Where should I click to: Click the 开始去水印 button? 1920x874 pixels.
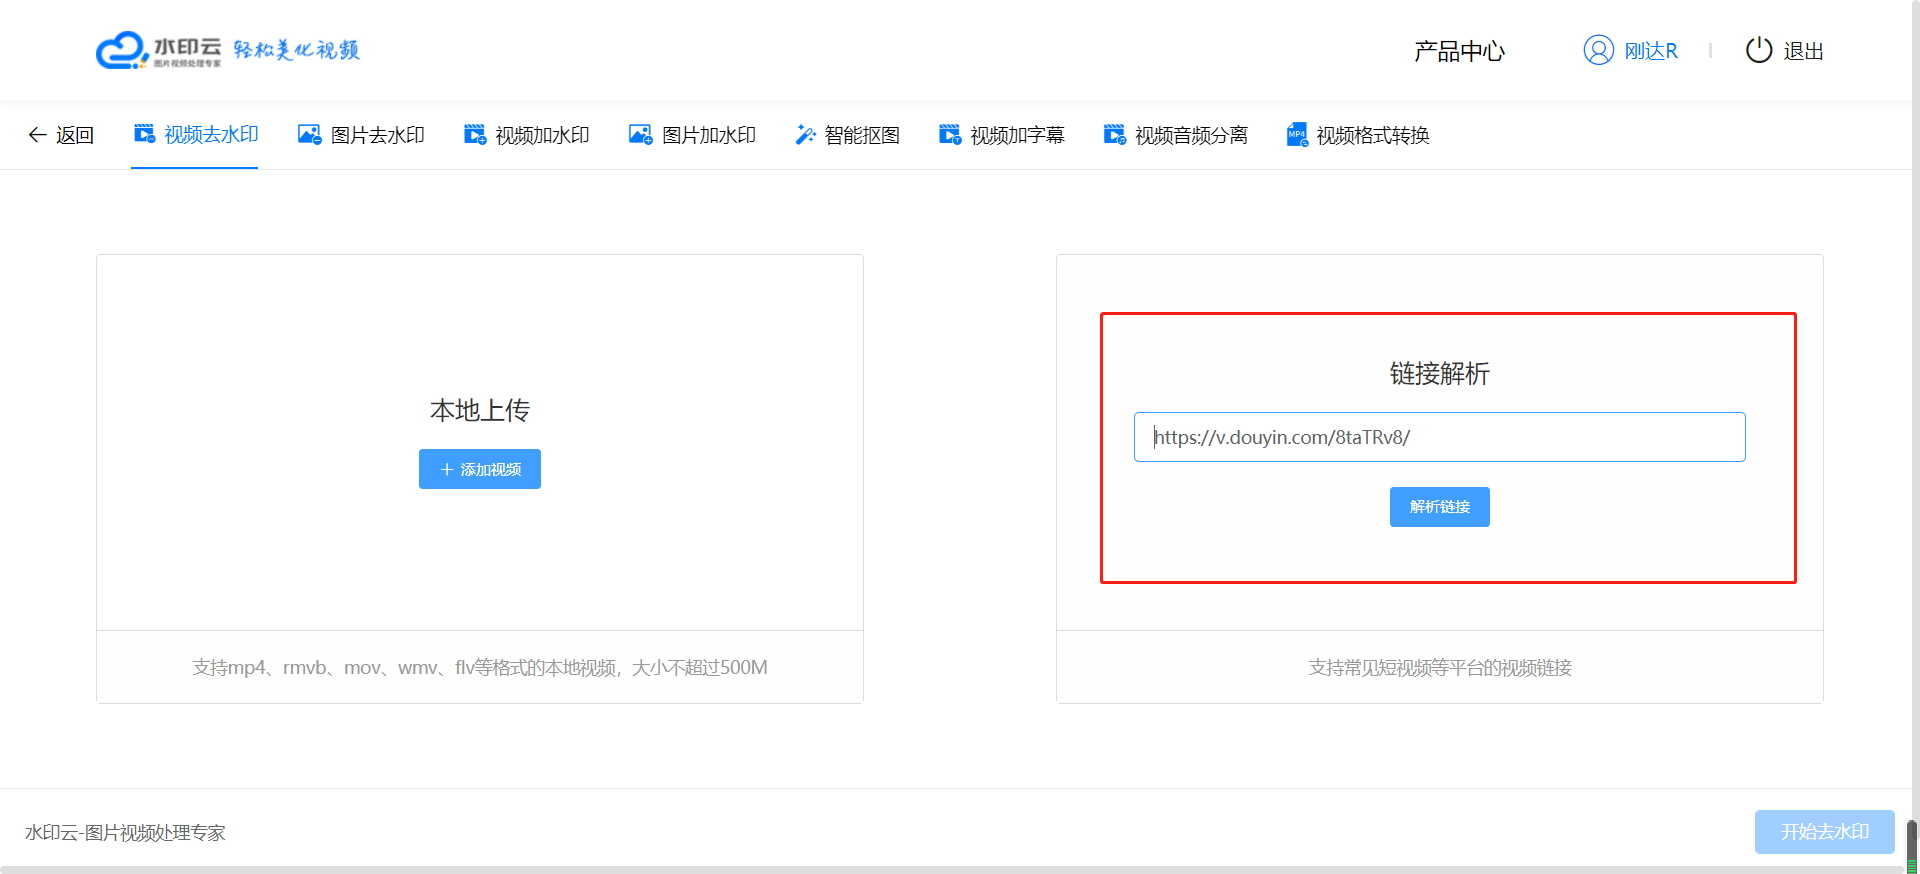click(x=1825, y=832)
